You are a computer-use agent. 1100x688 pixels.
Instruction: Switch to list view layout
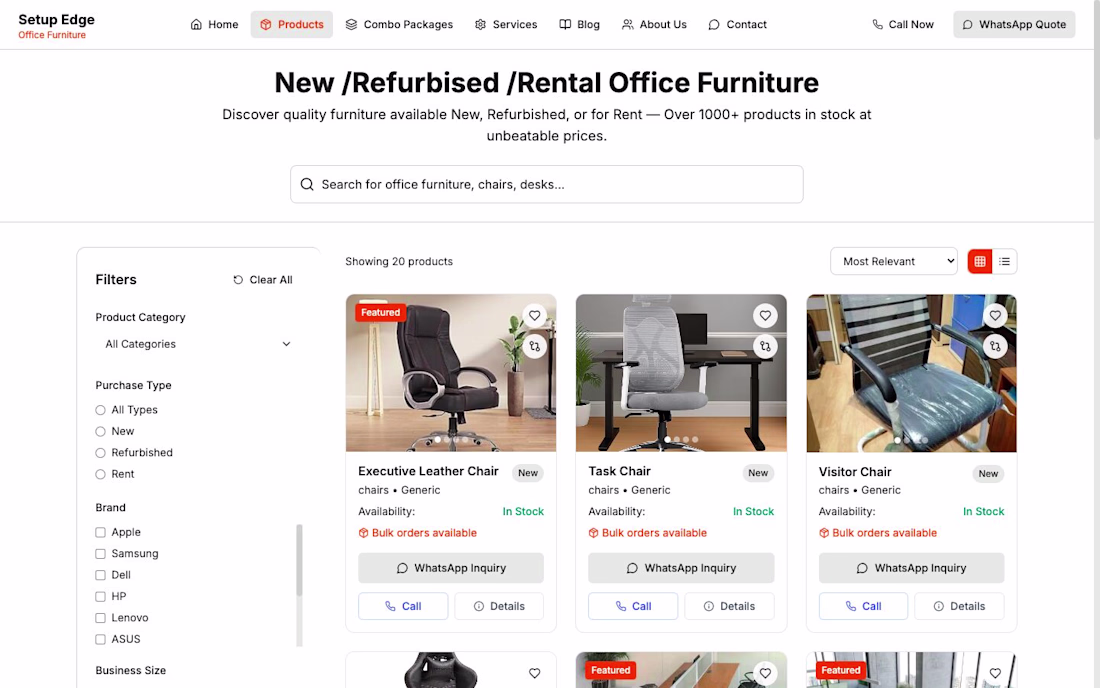tap(1005, 262)
